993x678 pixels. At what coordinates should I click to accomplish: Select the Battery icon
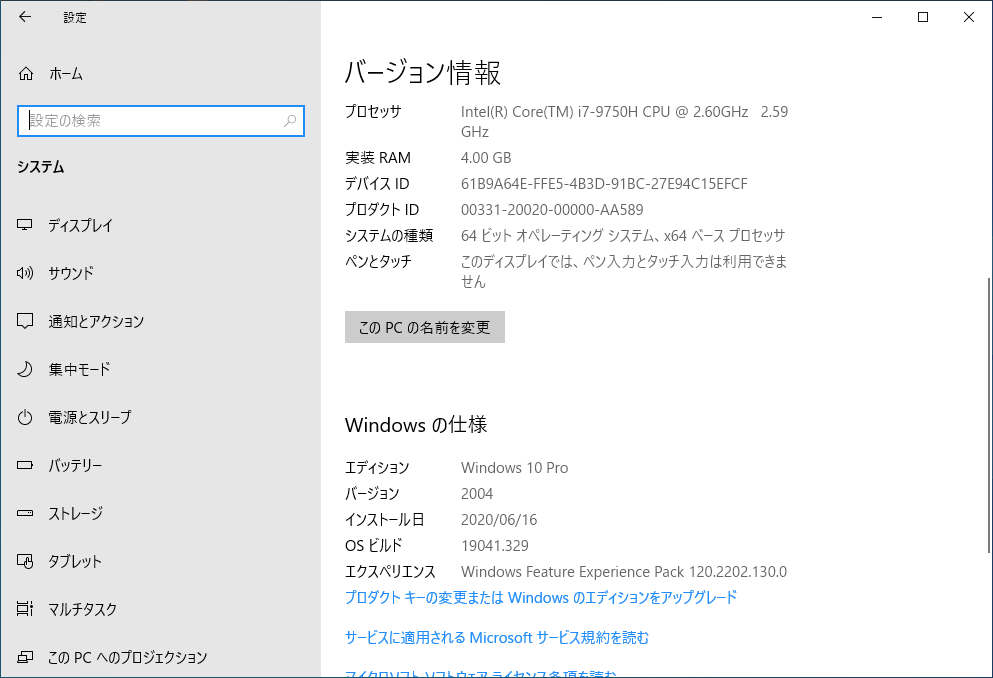tap(25, 465)
